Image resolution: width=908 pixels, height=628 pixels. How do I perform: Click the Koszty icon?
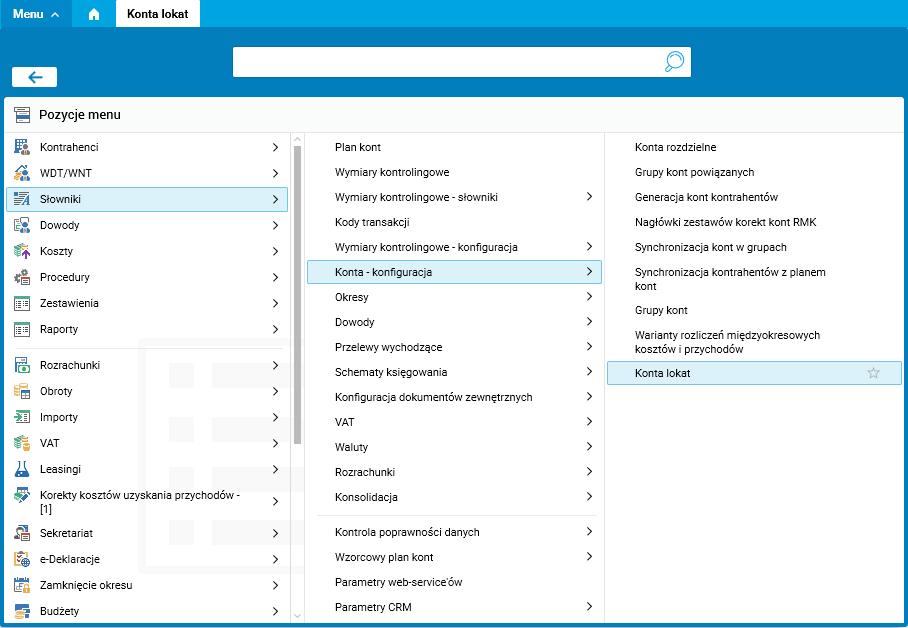22,251
